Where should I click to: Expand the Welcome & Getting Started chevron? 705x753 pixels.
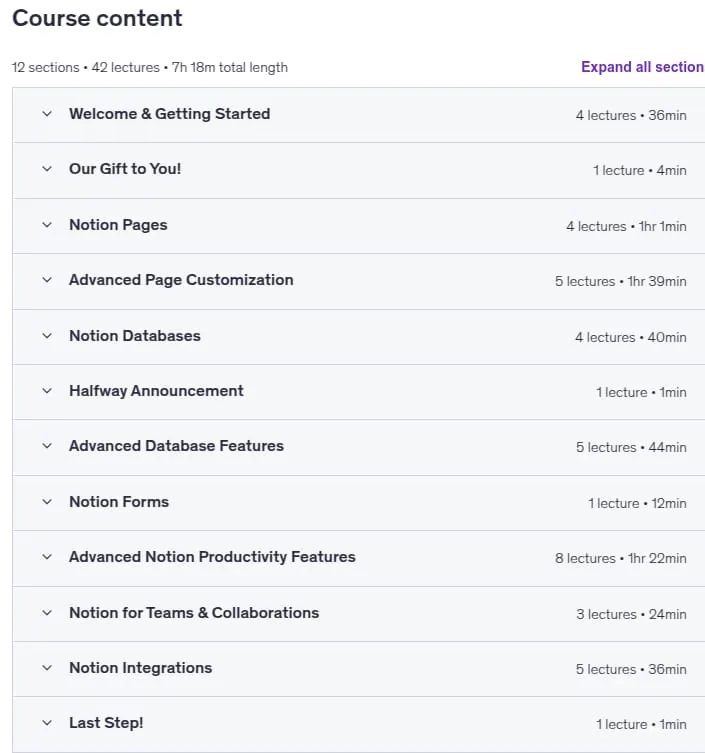(47, 114)
